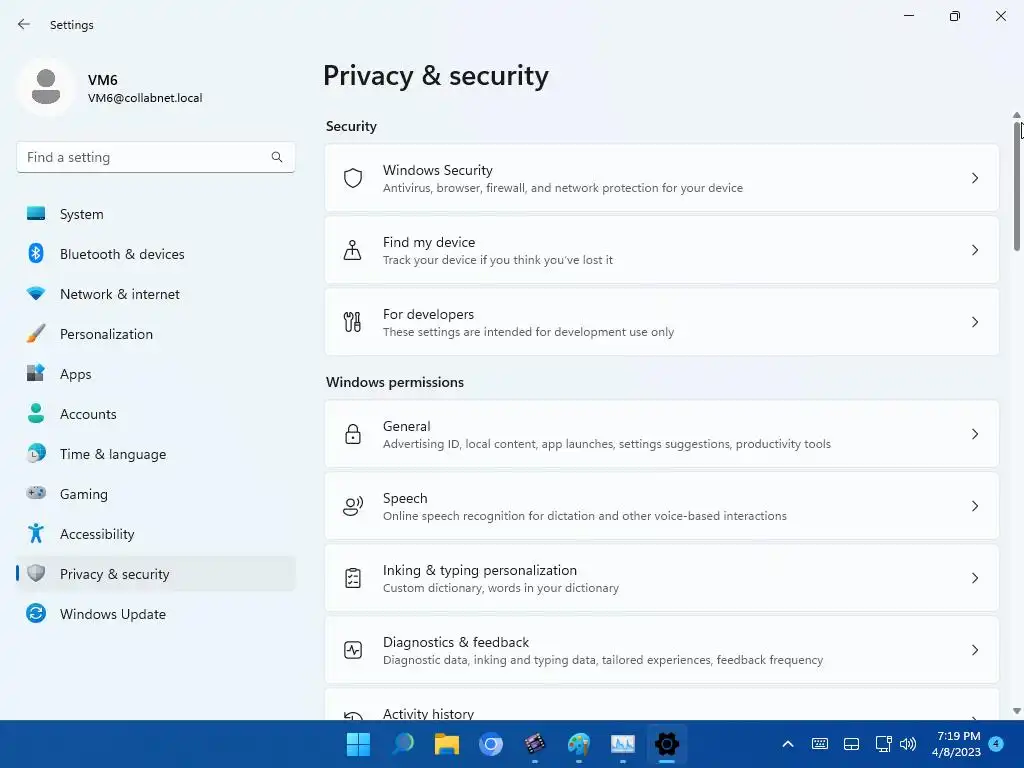1024x768 pixels.
Task: Click the For developers tools icon
Action: pos(353,321)
